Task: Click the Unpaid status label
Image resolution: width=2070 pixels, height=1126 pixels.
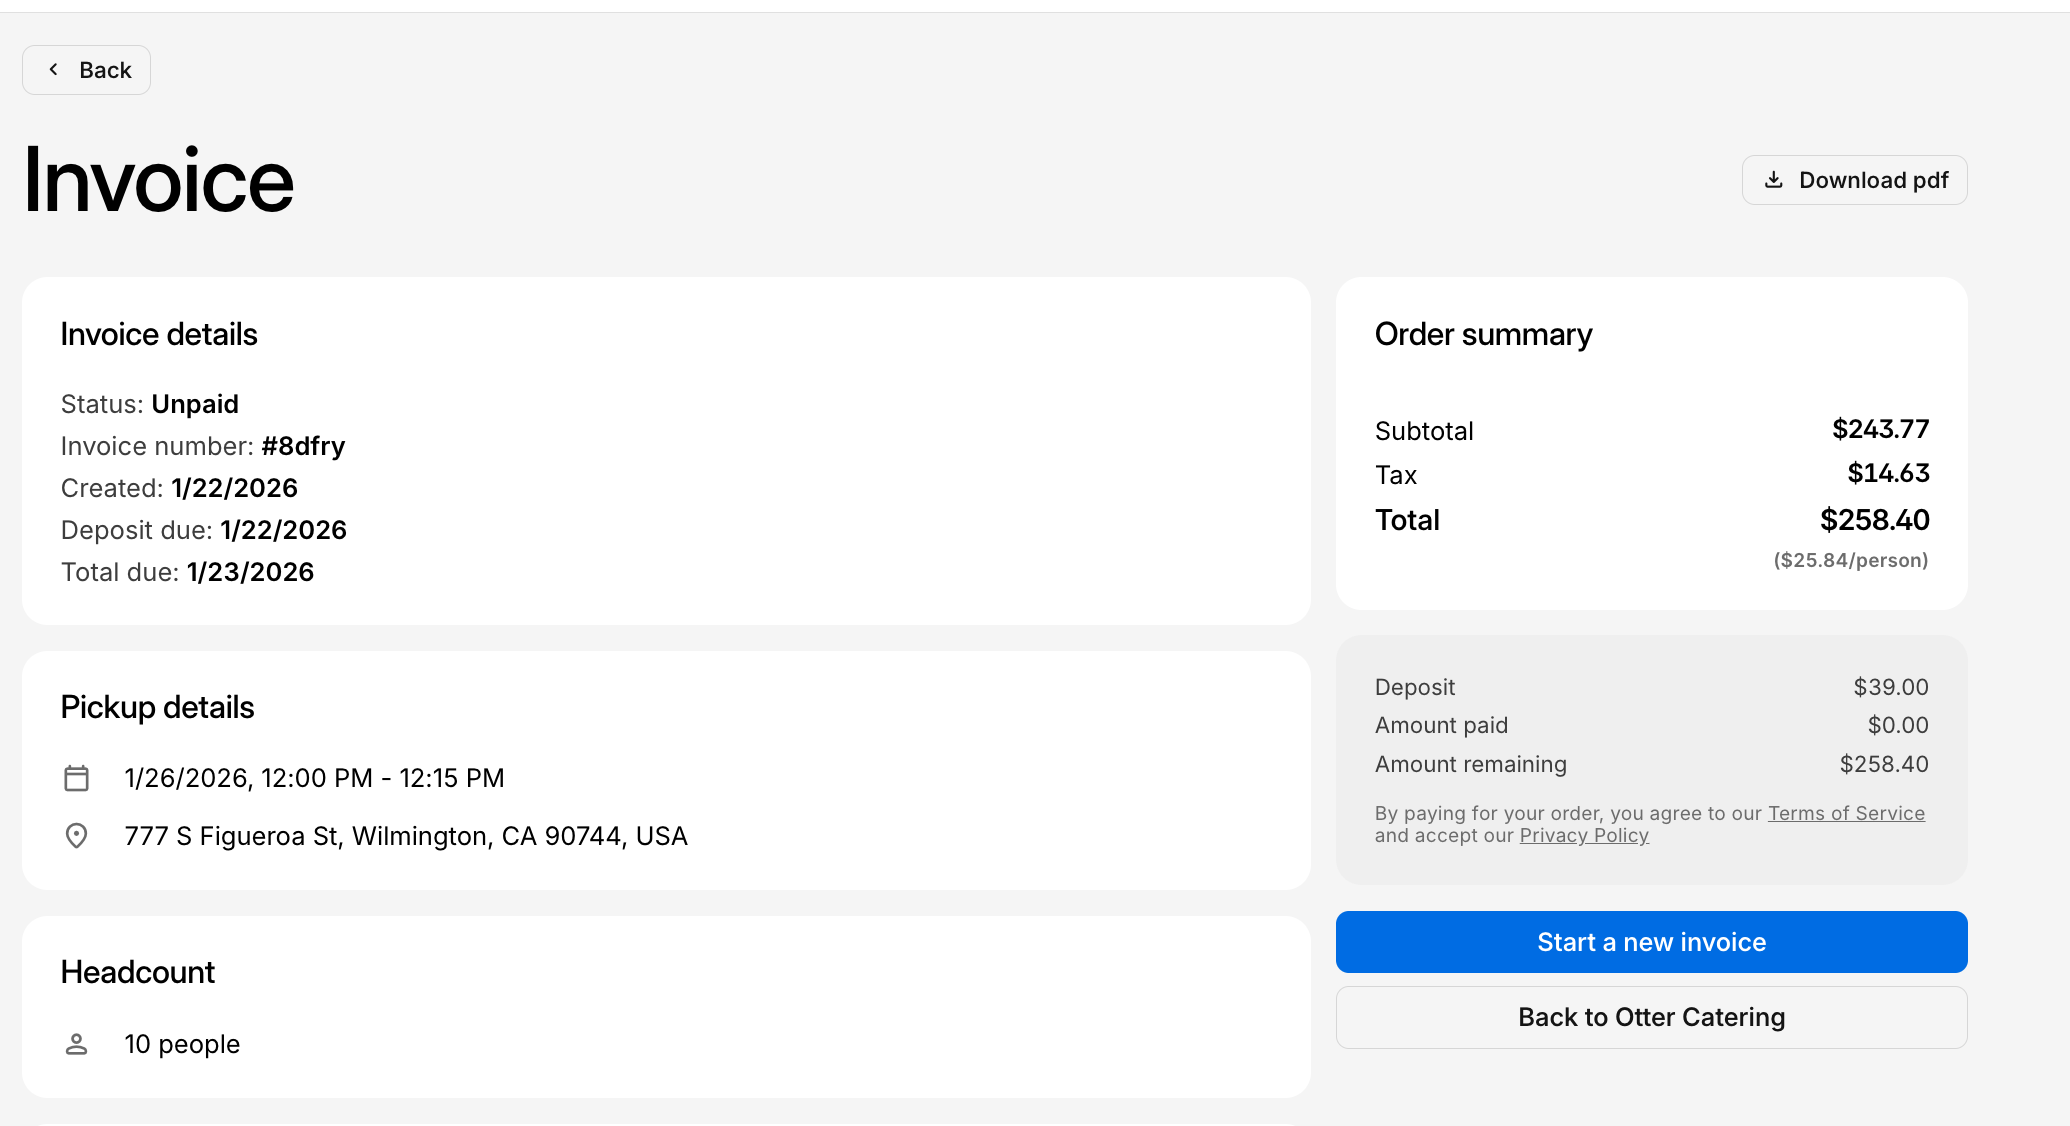Action: pyautogui.click(x=195, y=404)
